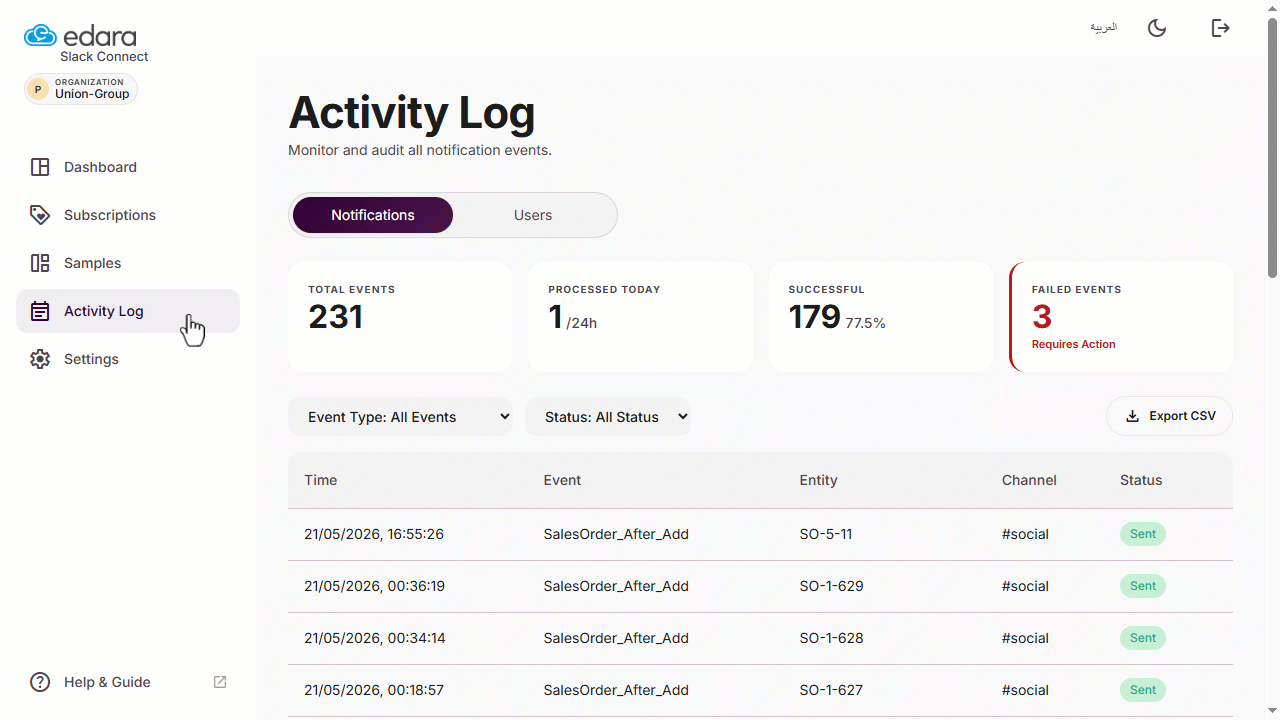Click the time 21/05/2026, 00:18:57
Image resolution: width=1280 pixels, height=720 pixels.
(x=374, y=690)
